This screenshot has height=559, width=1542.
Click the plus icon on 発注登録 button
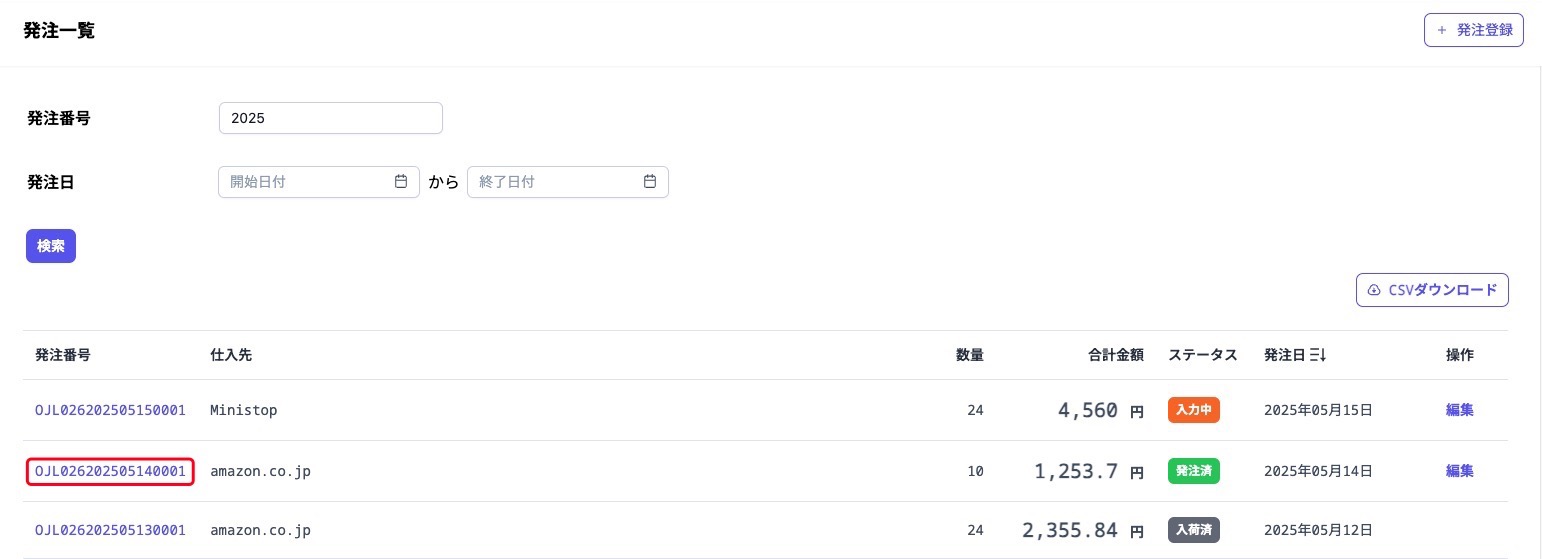coord(1441,30)
